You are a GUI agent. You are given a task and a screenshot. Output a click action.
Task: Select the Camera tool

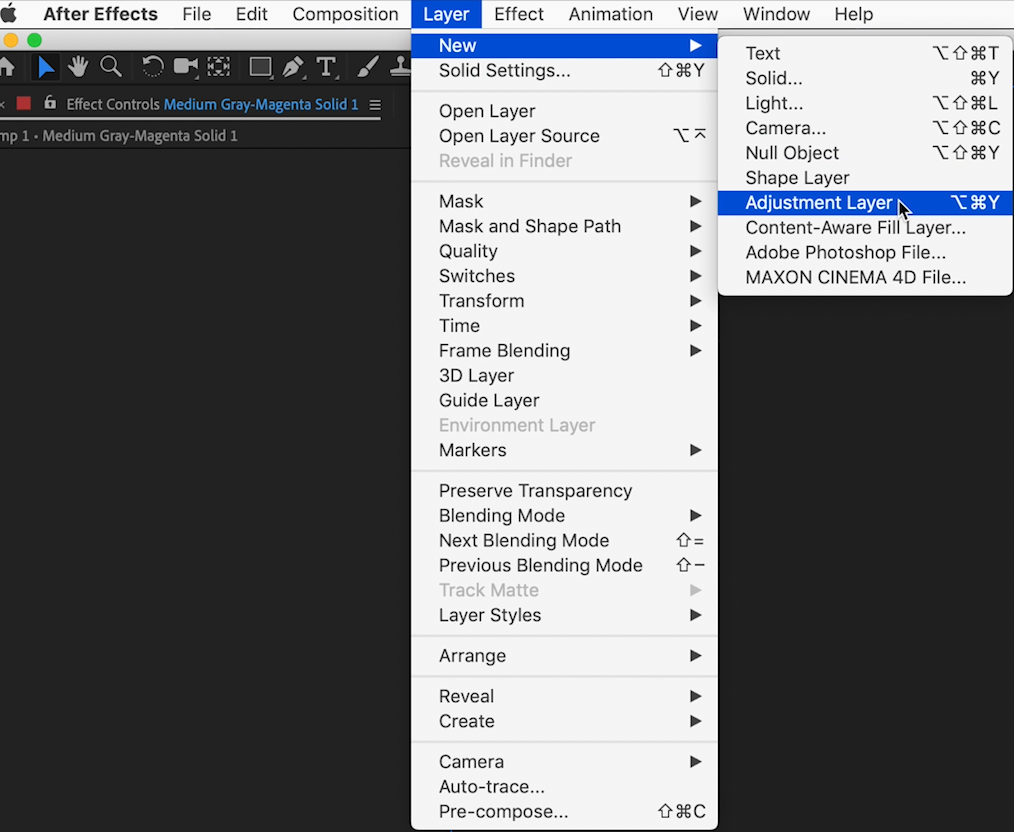click(185, 67)
